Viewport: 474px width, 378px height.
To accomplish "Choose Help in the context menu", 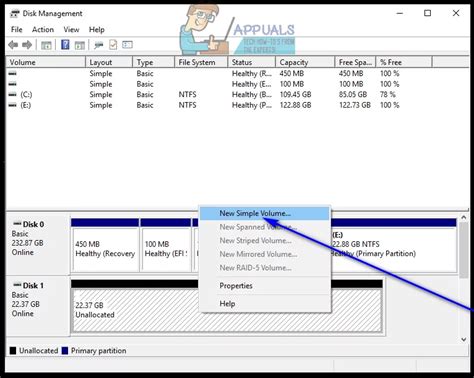I will (x=265, y=304).
